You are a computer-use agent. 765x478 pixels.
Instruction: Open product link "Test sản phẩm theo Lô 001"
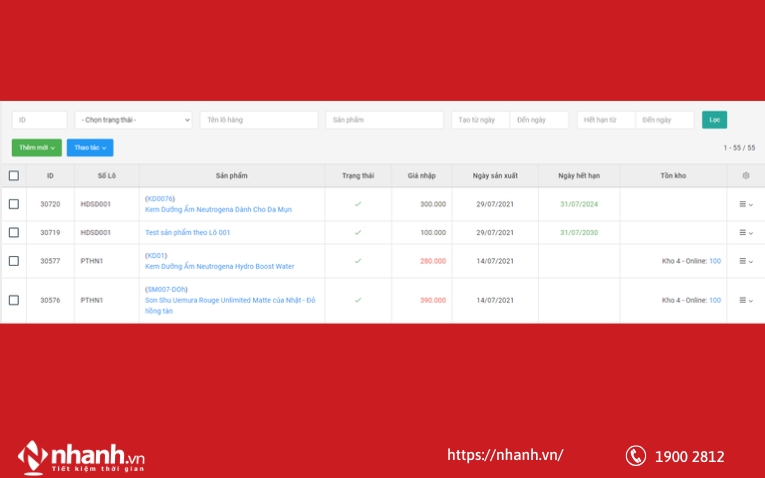coord(188,232)
